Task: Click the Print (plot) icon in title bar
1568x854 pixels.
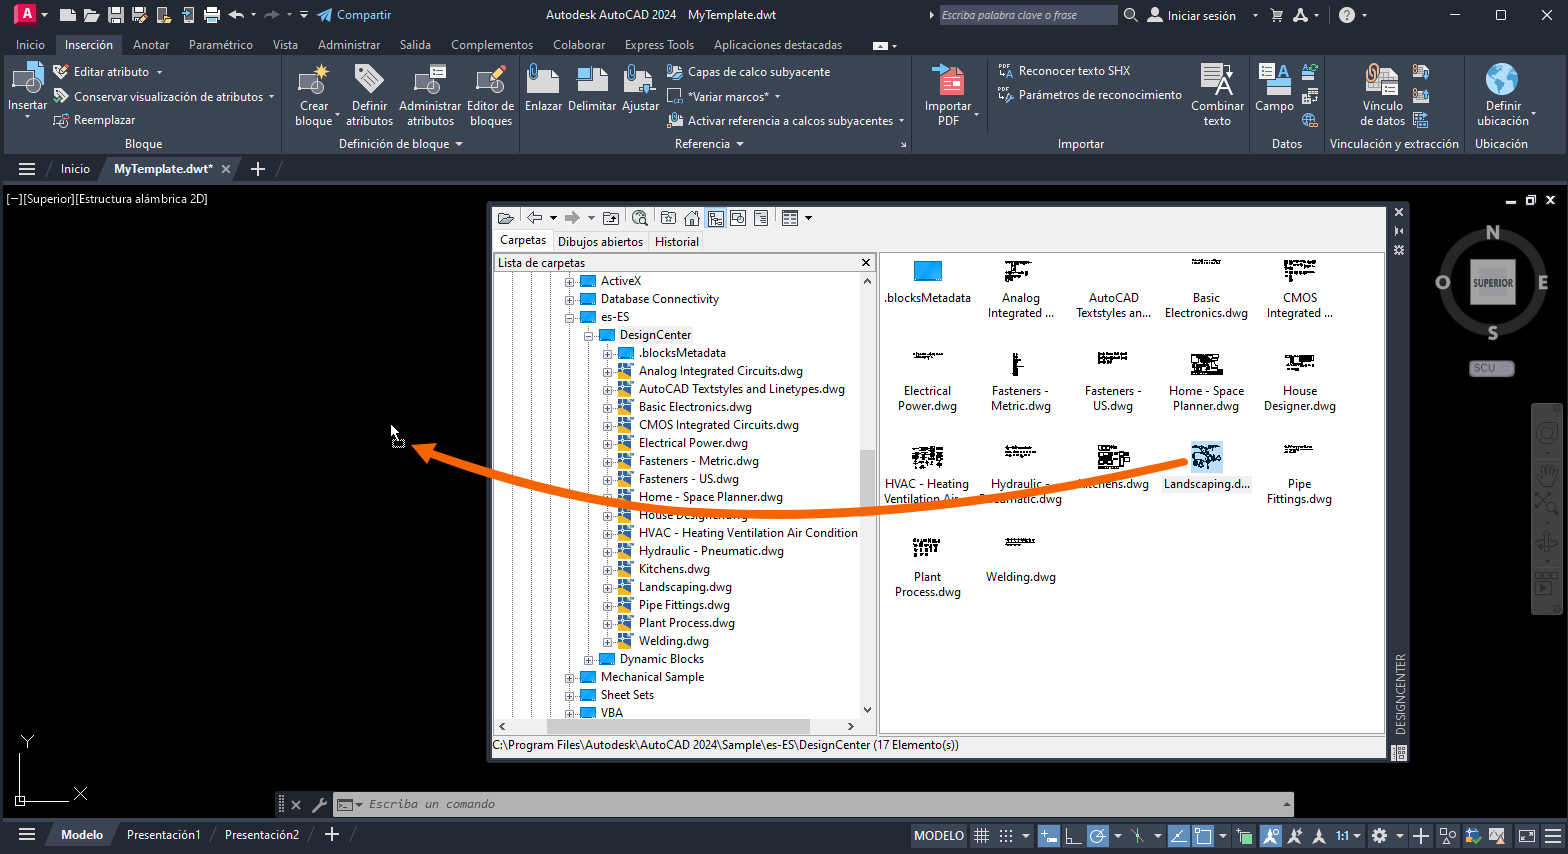Action: click(x=211, y=15)
